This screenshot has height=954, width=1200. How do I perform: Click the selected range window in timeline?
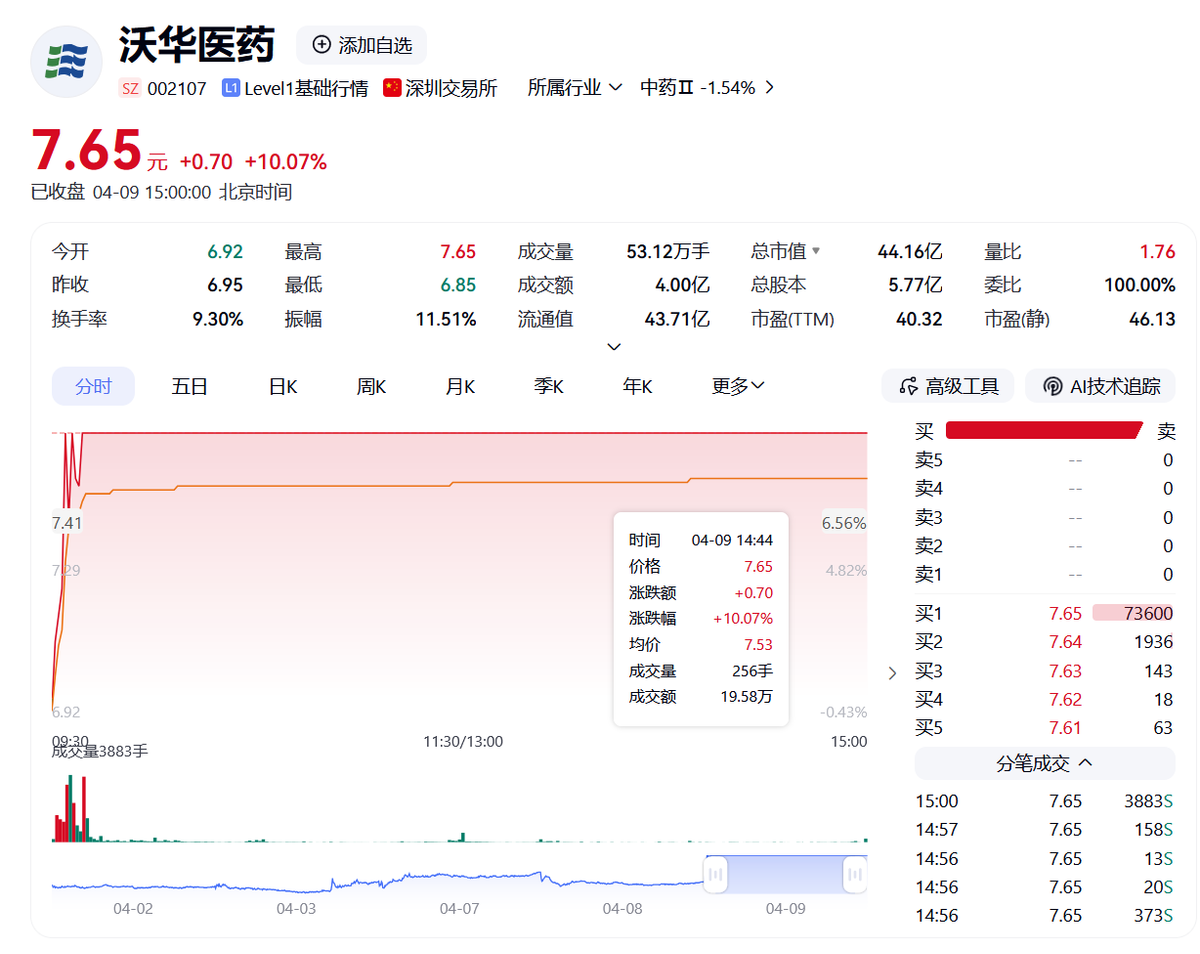785,875
